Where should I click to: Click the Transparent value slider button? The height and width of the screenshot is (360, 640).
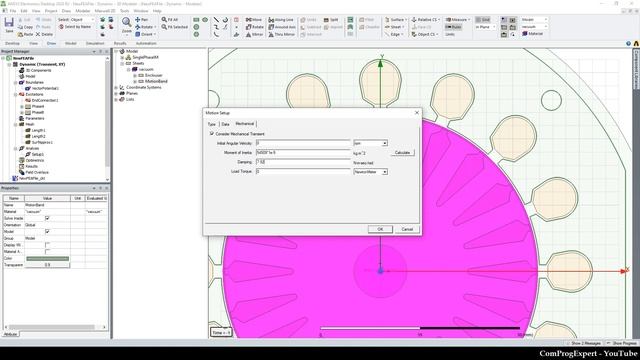(x=48, y=265)
